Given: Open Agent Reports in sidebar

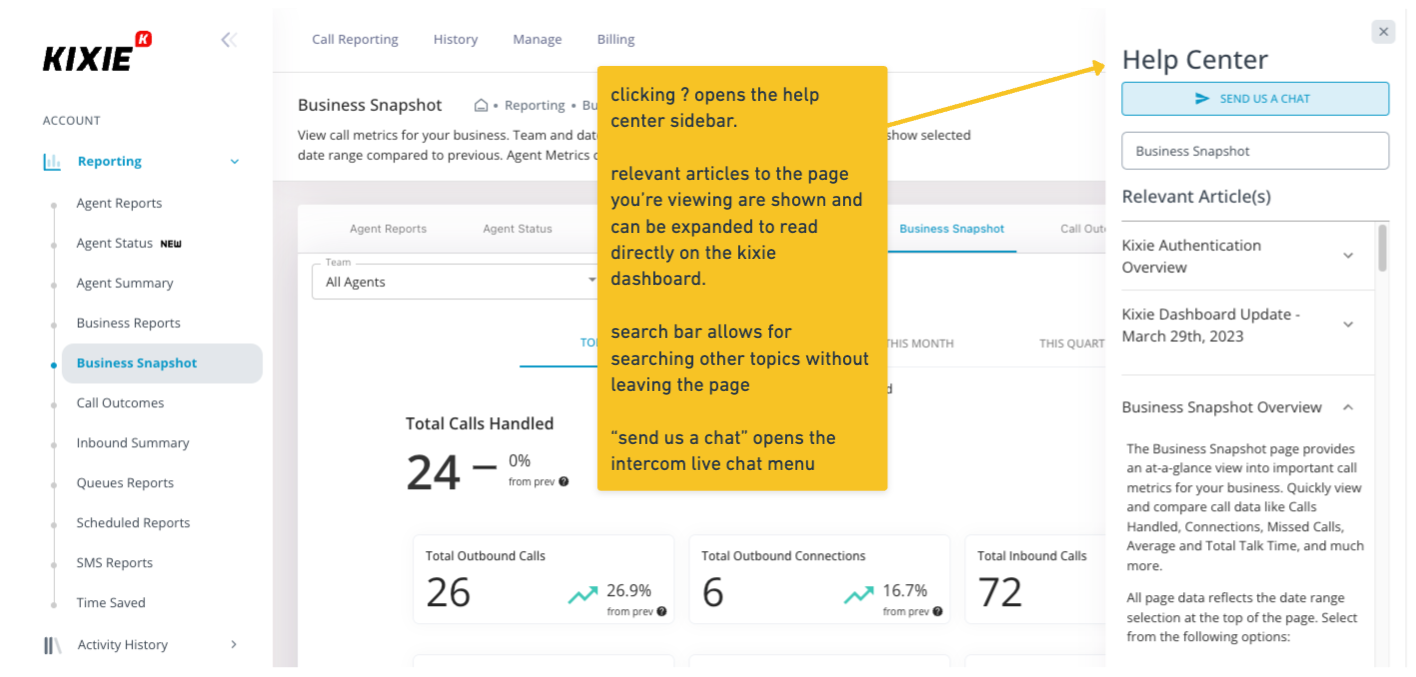Looking at the screenshot, I should point(119,203).
